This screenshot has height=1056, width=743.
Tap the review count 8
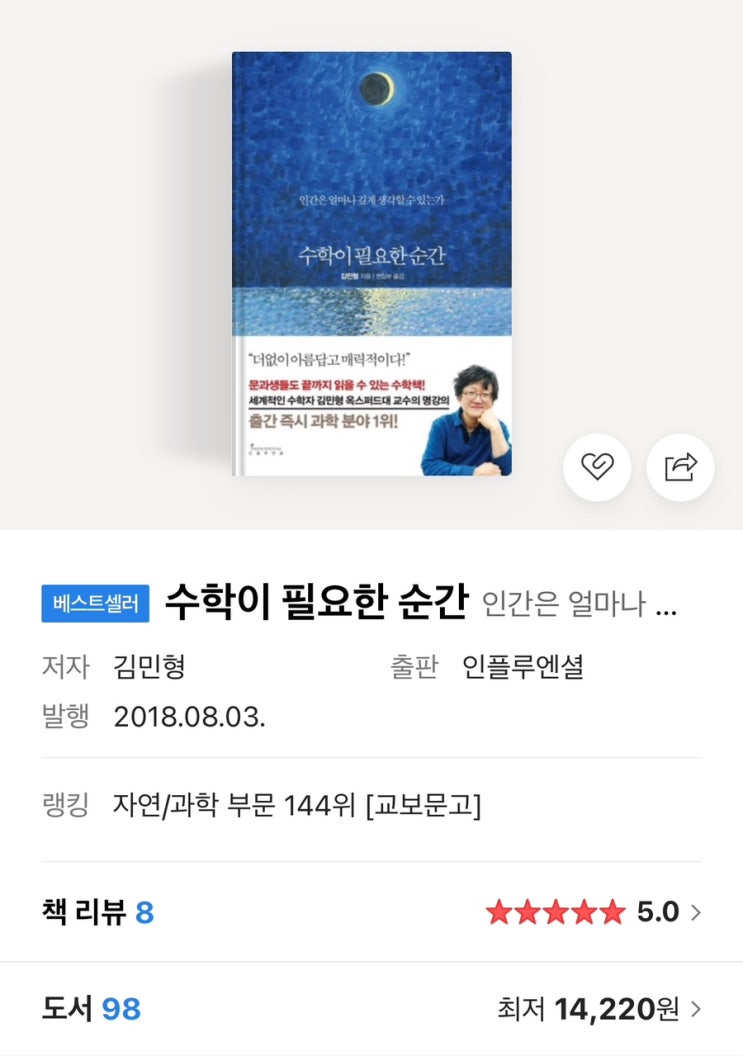tap(145, 913)
